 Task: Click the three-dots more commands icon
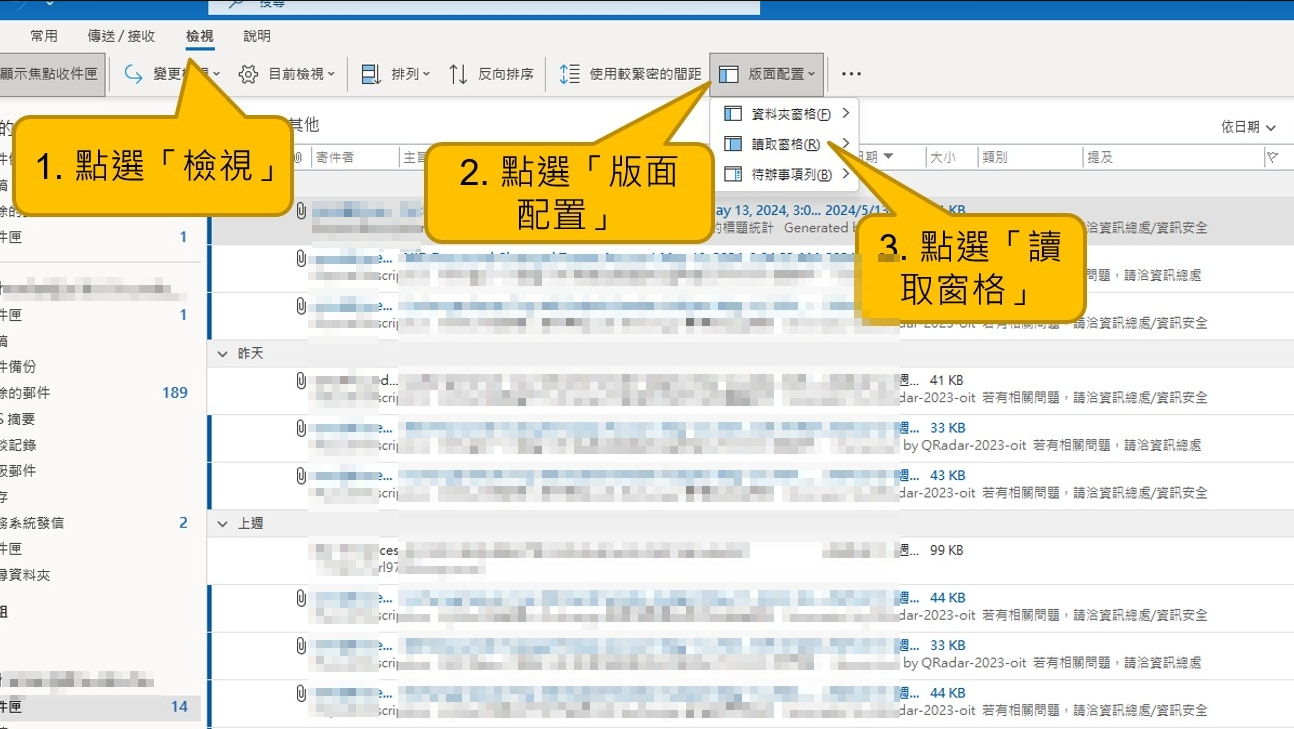(x=851, y=74)
